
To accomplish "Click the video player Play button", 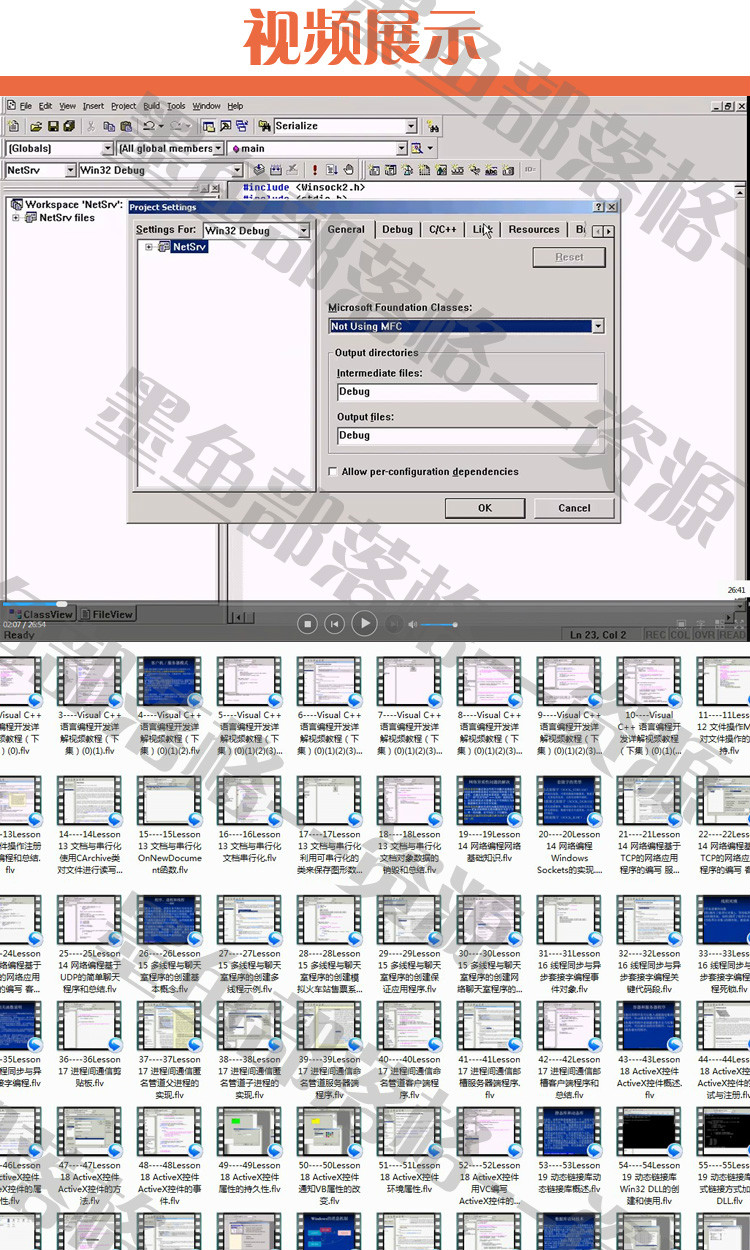I will 364,623.
